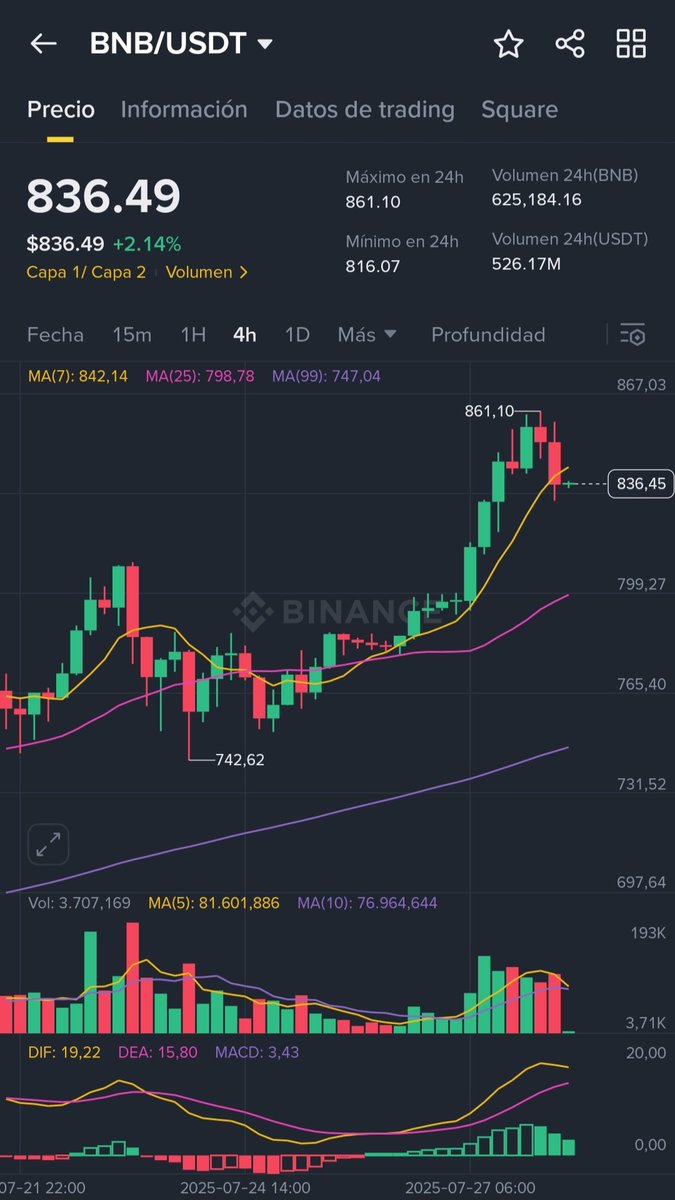Tap the 799,27 price axis label

point(641,584)
